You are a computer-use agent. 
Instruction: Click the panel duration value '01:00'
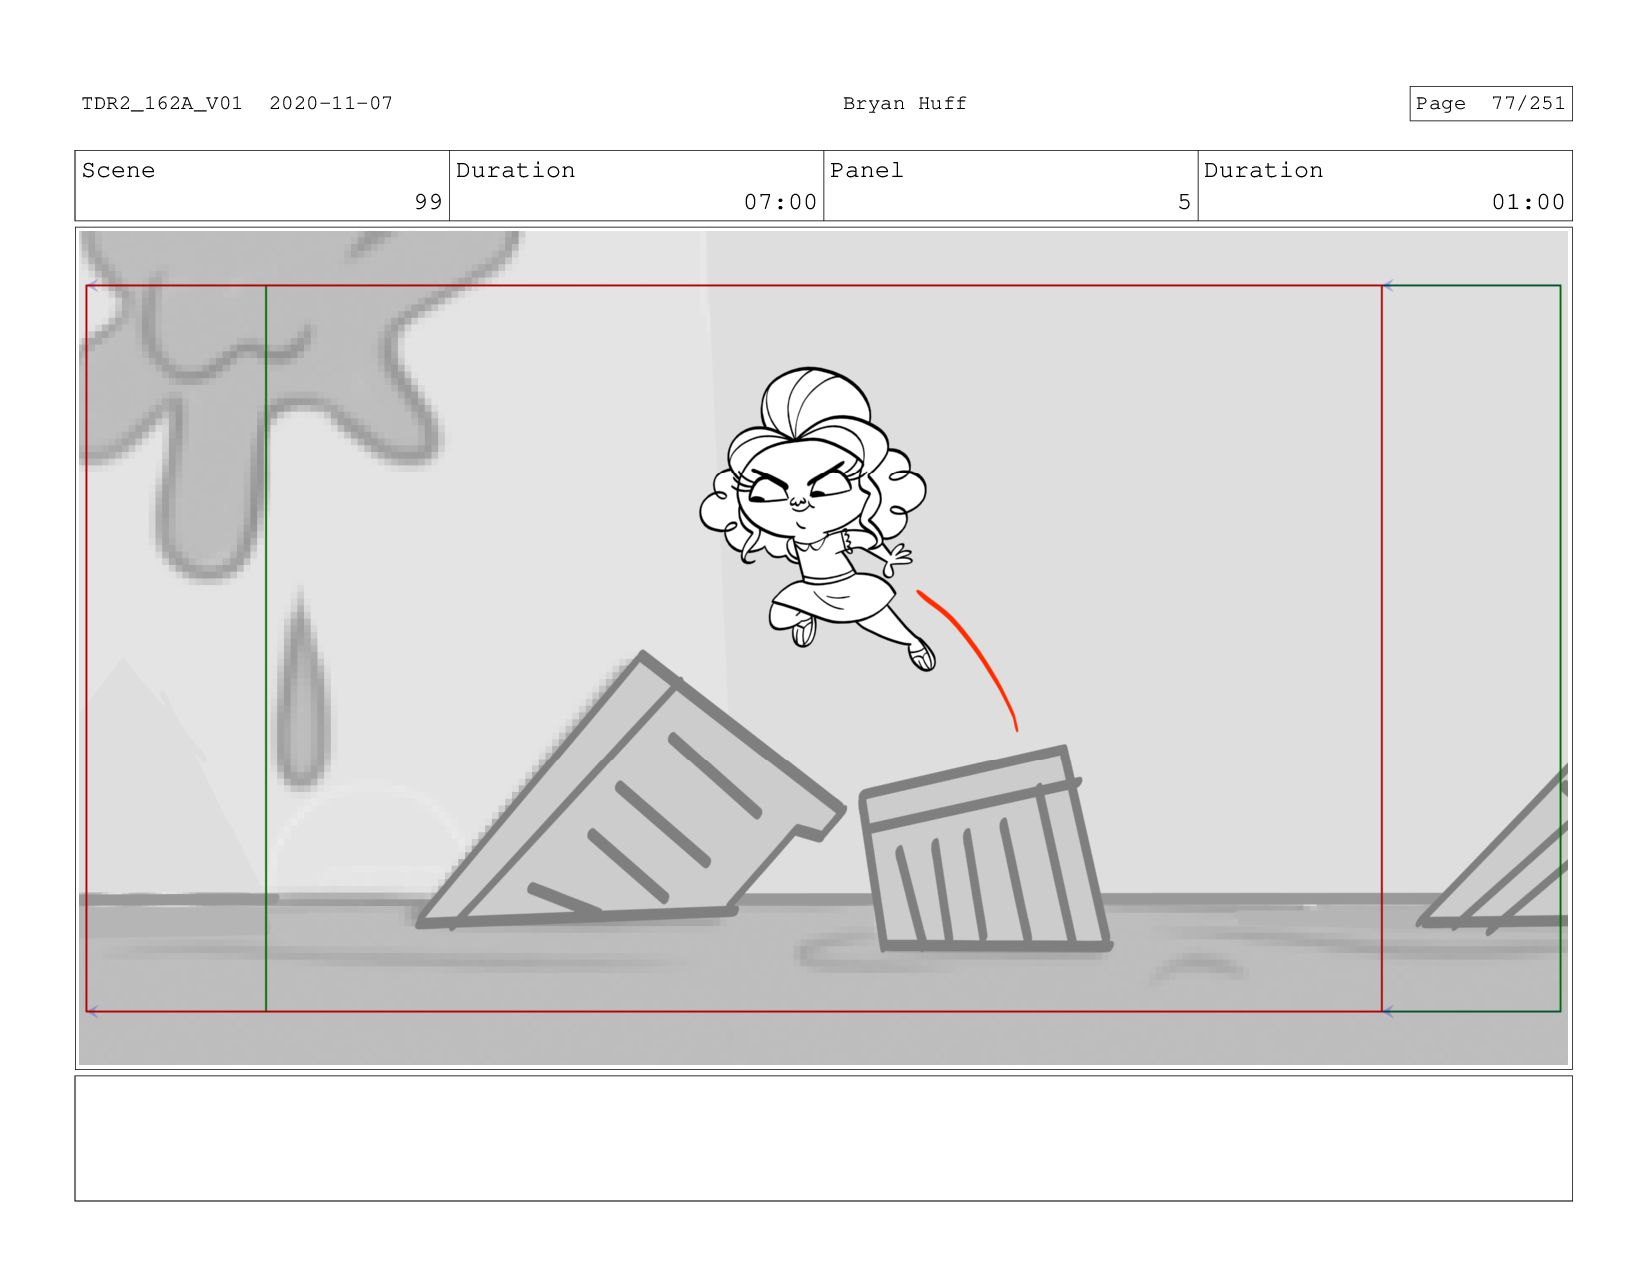click(1528, 202)
